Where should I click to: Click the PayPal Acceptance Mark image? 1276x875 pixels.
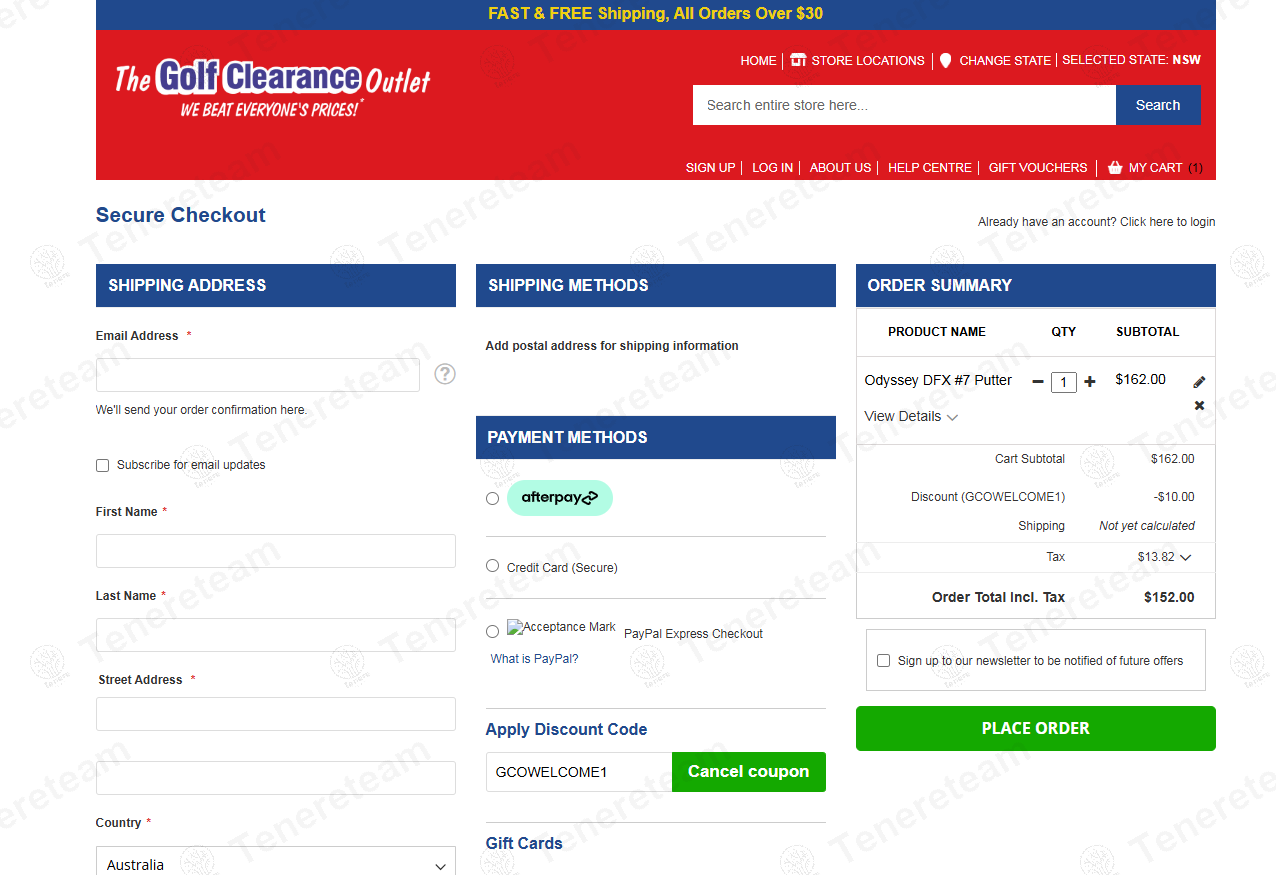pyautogui.click(x=561, y=628)
